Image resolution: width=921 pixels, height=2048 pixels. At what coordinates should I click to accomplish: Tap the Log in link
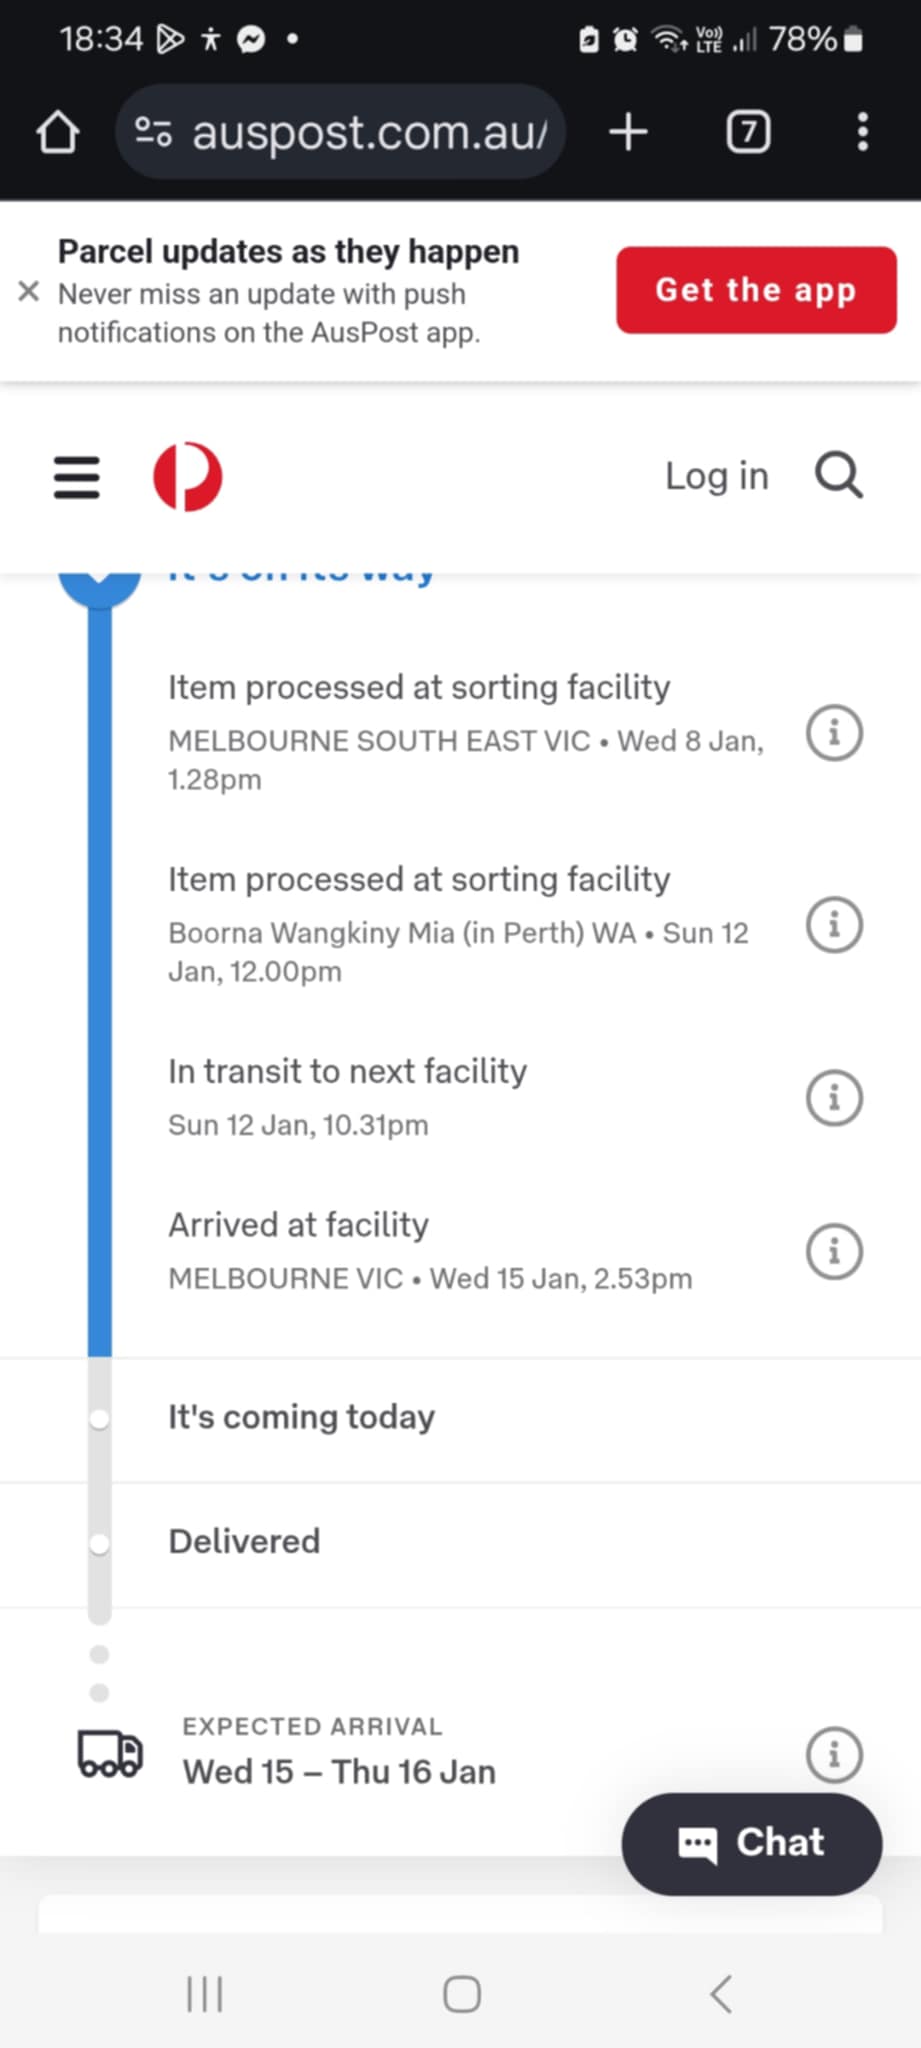pyautogui.click(x=717, y=476)
